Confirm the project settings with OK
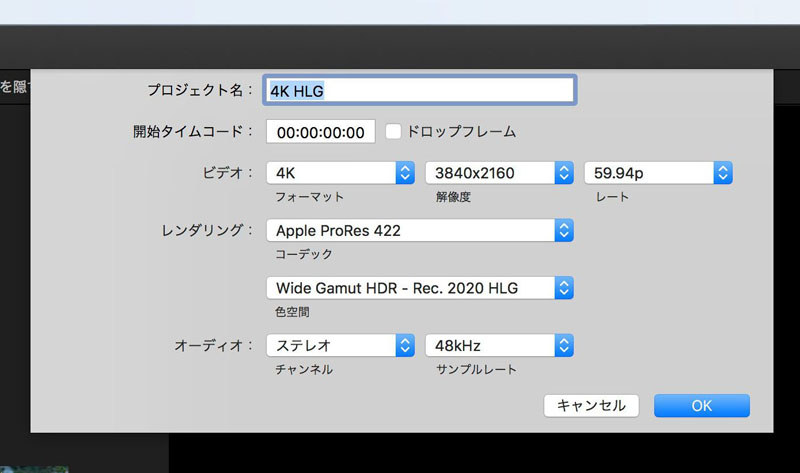Image resolution: width=800 pixels, height=473 pixels. tap(701, 405)
